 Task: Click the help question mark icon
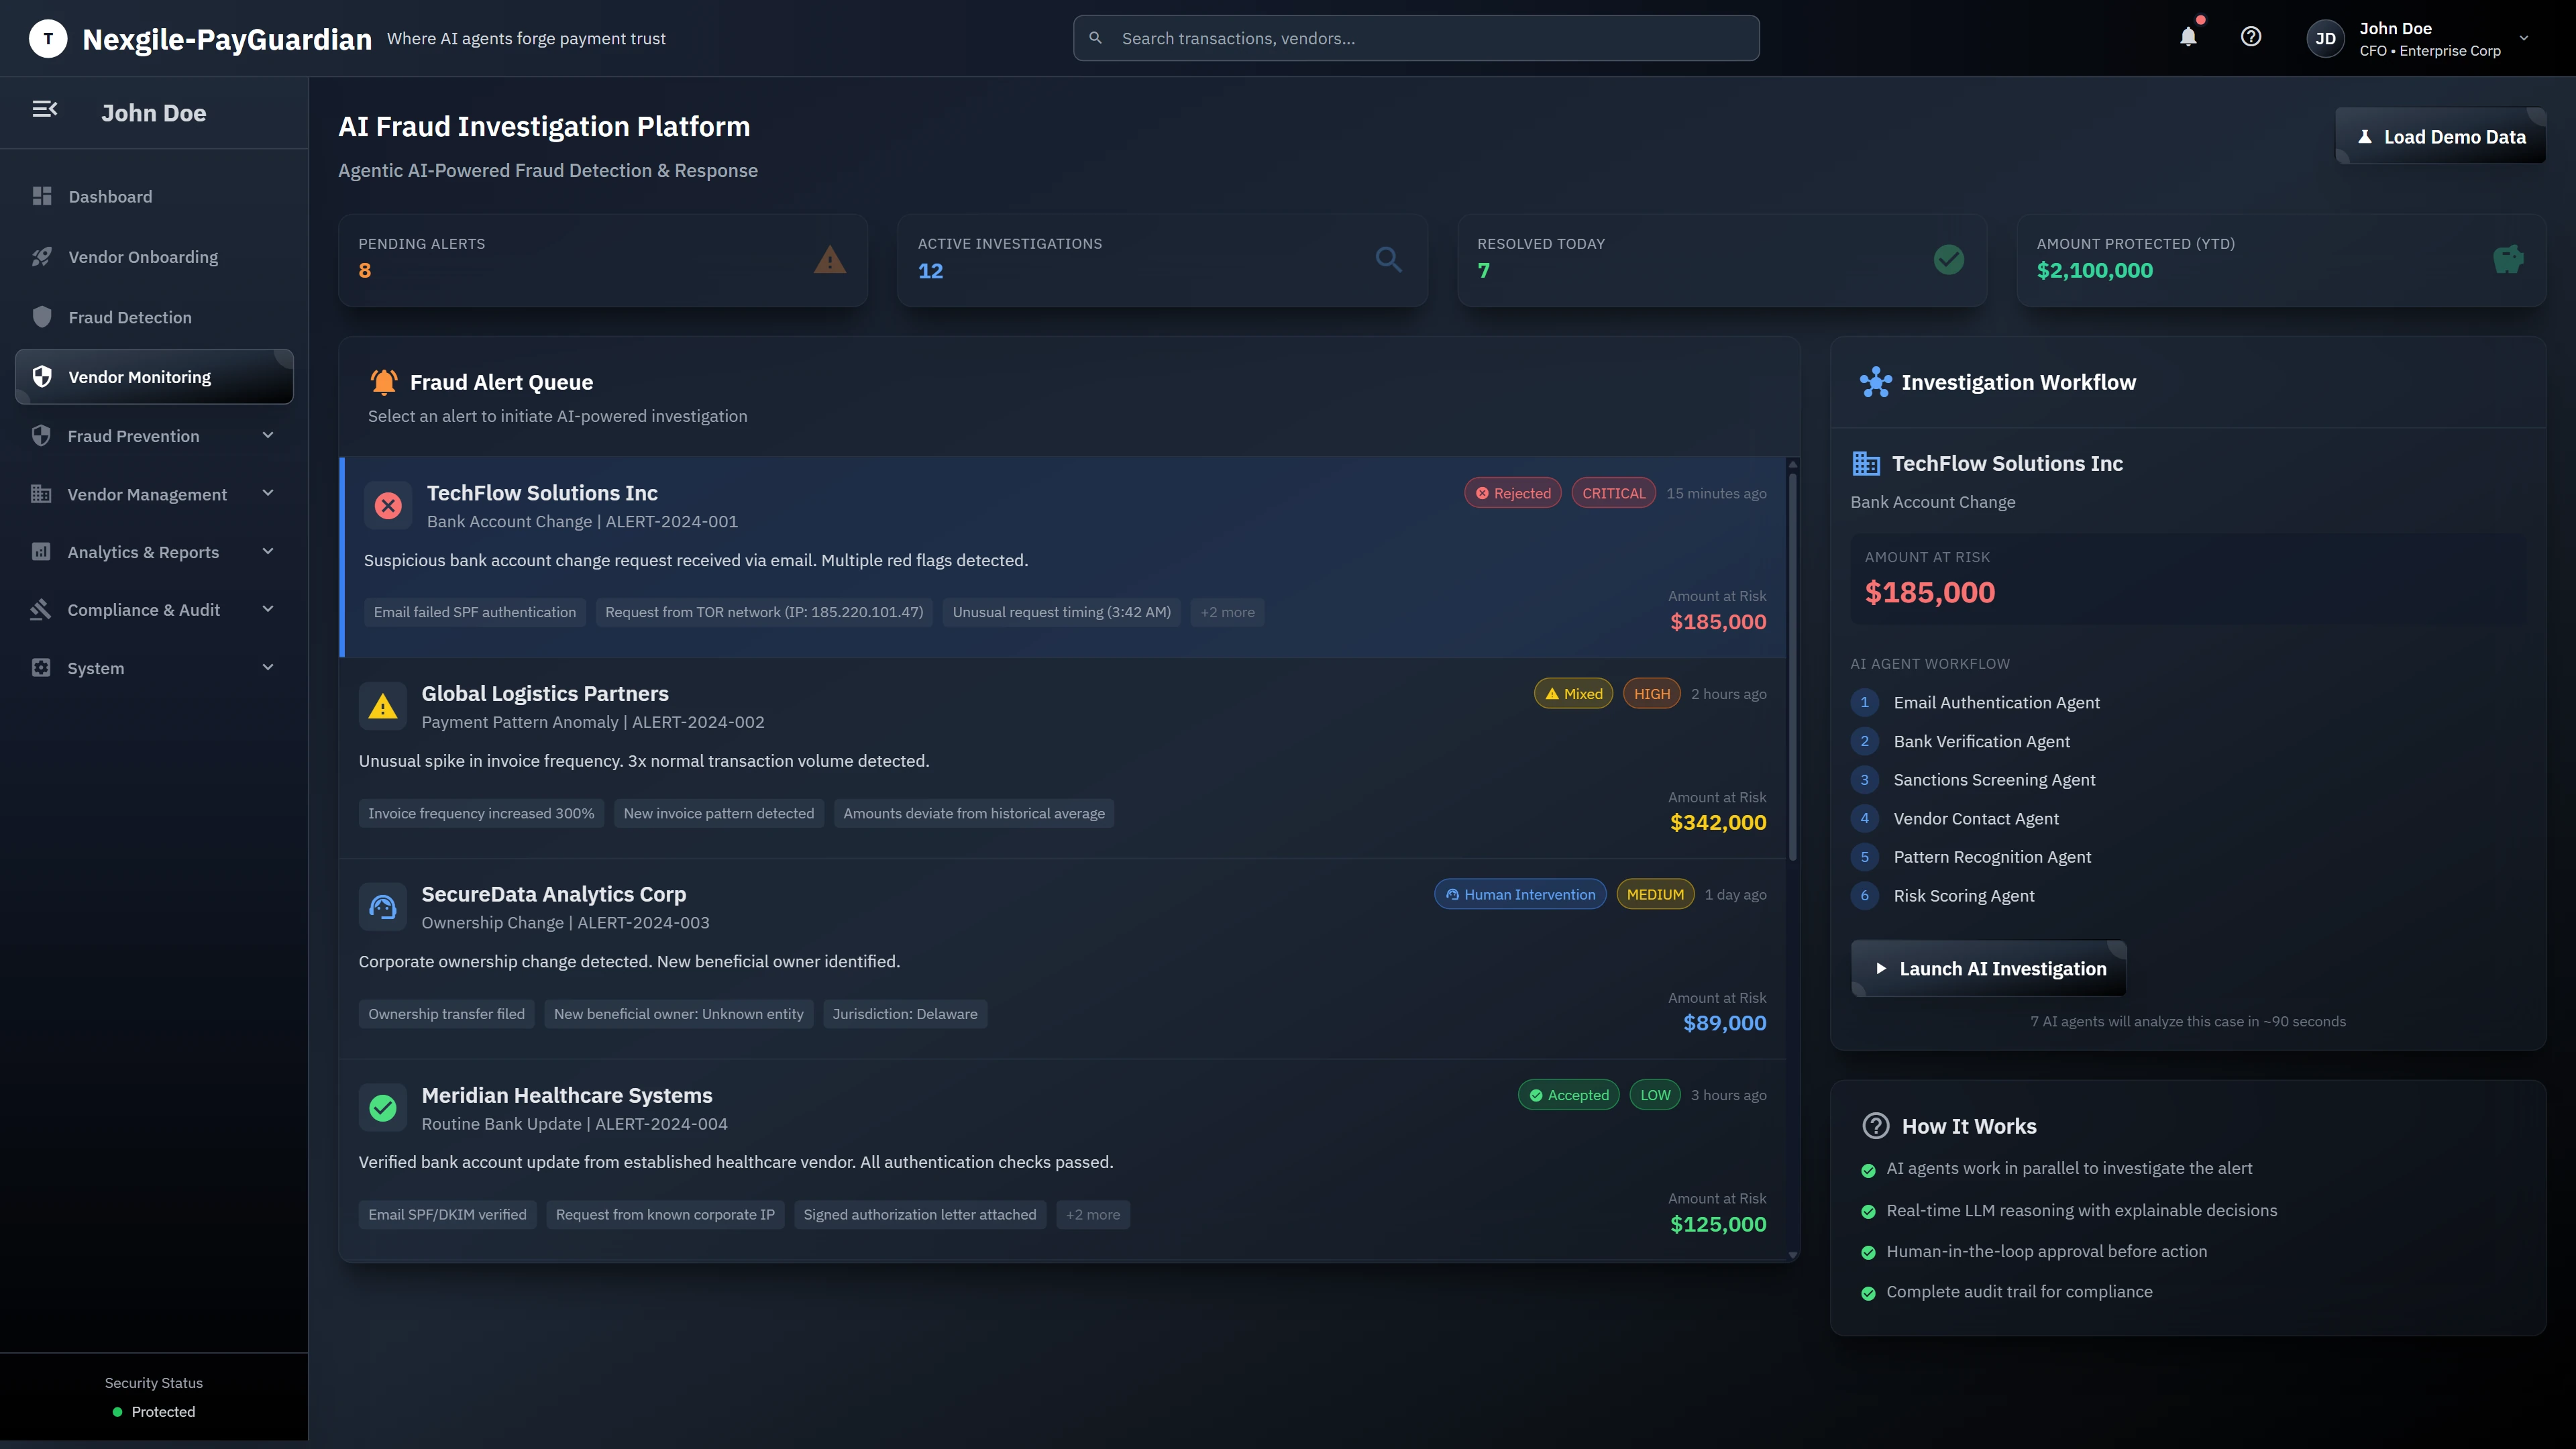pos(2251,37)
